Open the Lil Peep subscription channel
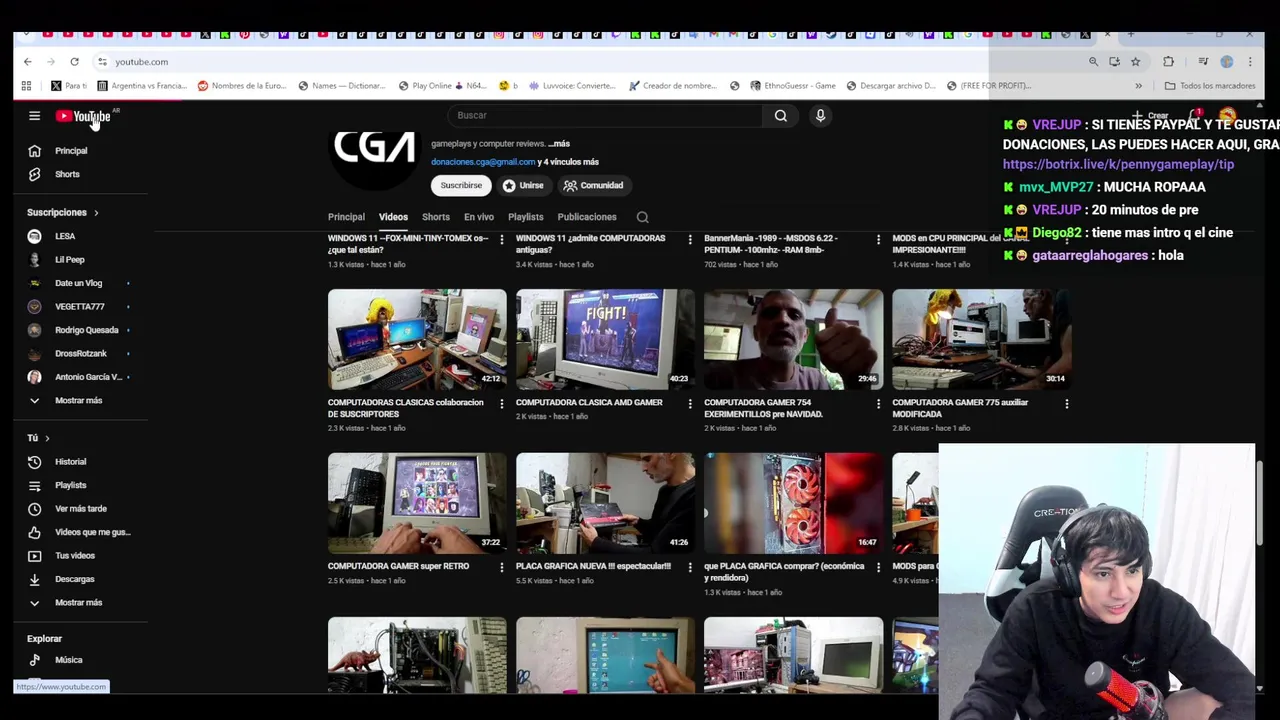This screenshot has height=720, width=1280. (x=70, y=260)
